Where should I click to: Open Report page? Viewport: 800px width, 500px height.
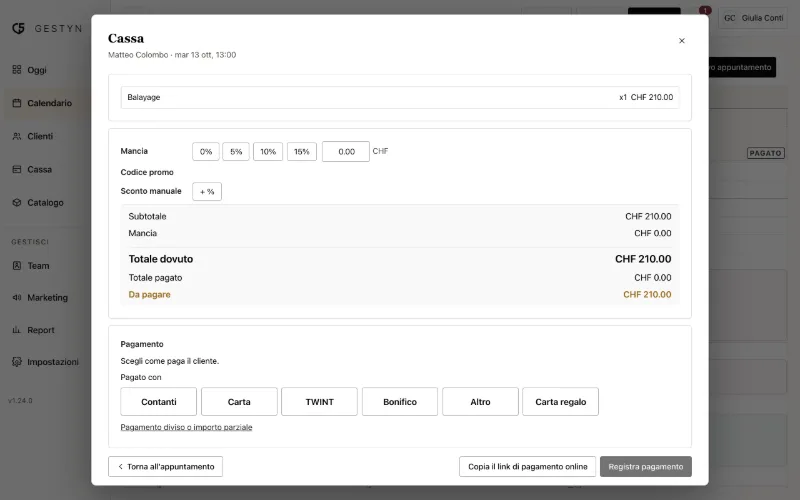pyautogui.click(x=41, y=330)
